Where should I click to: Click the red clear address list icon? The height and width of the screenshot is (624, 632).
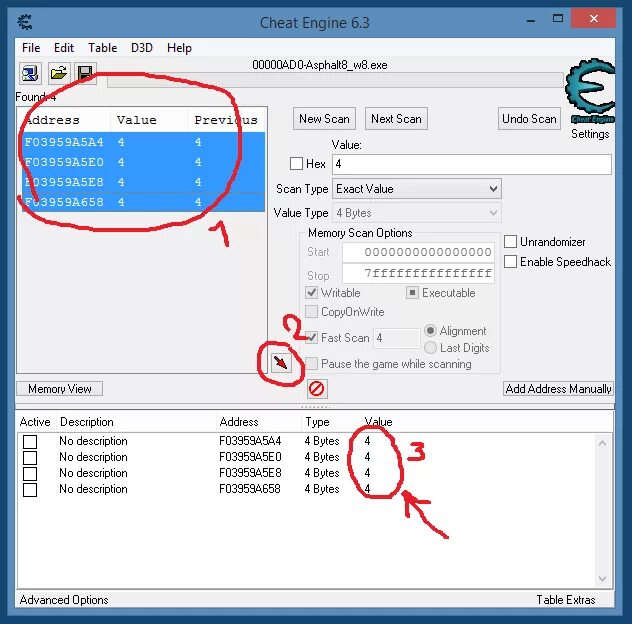[316, 389]
